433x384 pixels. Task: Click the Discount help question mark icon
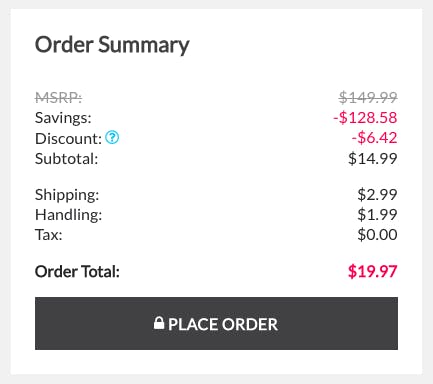[x=112, y=137]
